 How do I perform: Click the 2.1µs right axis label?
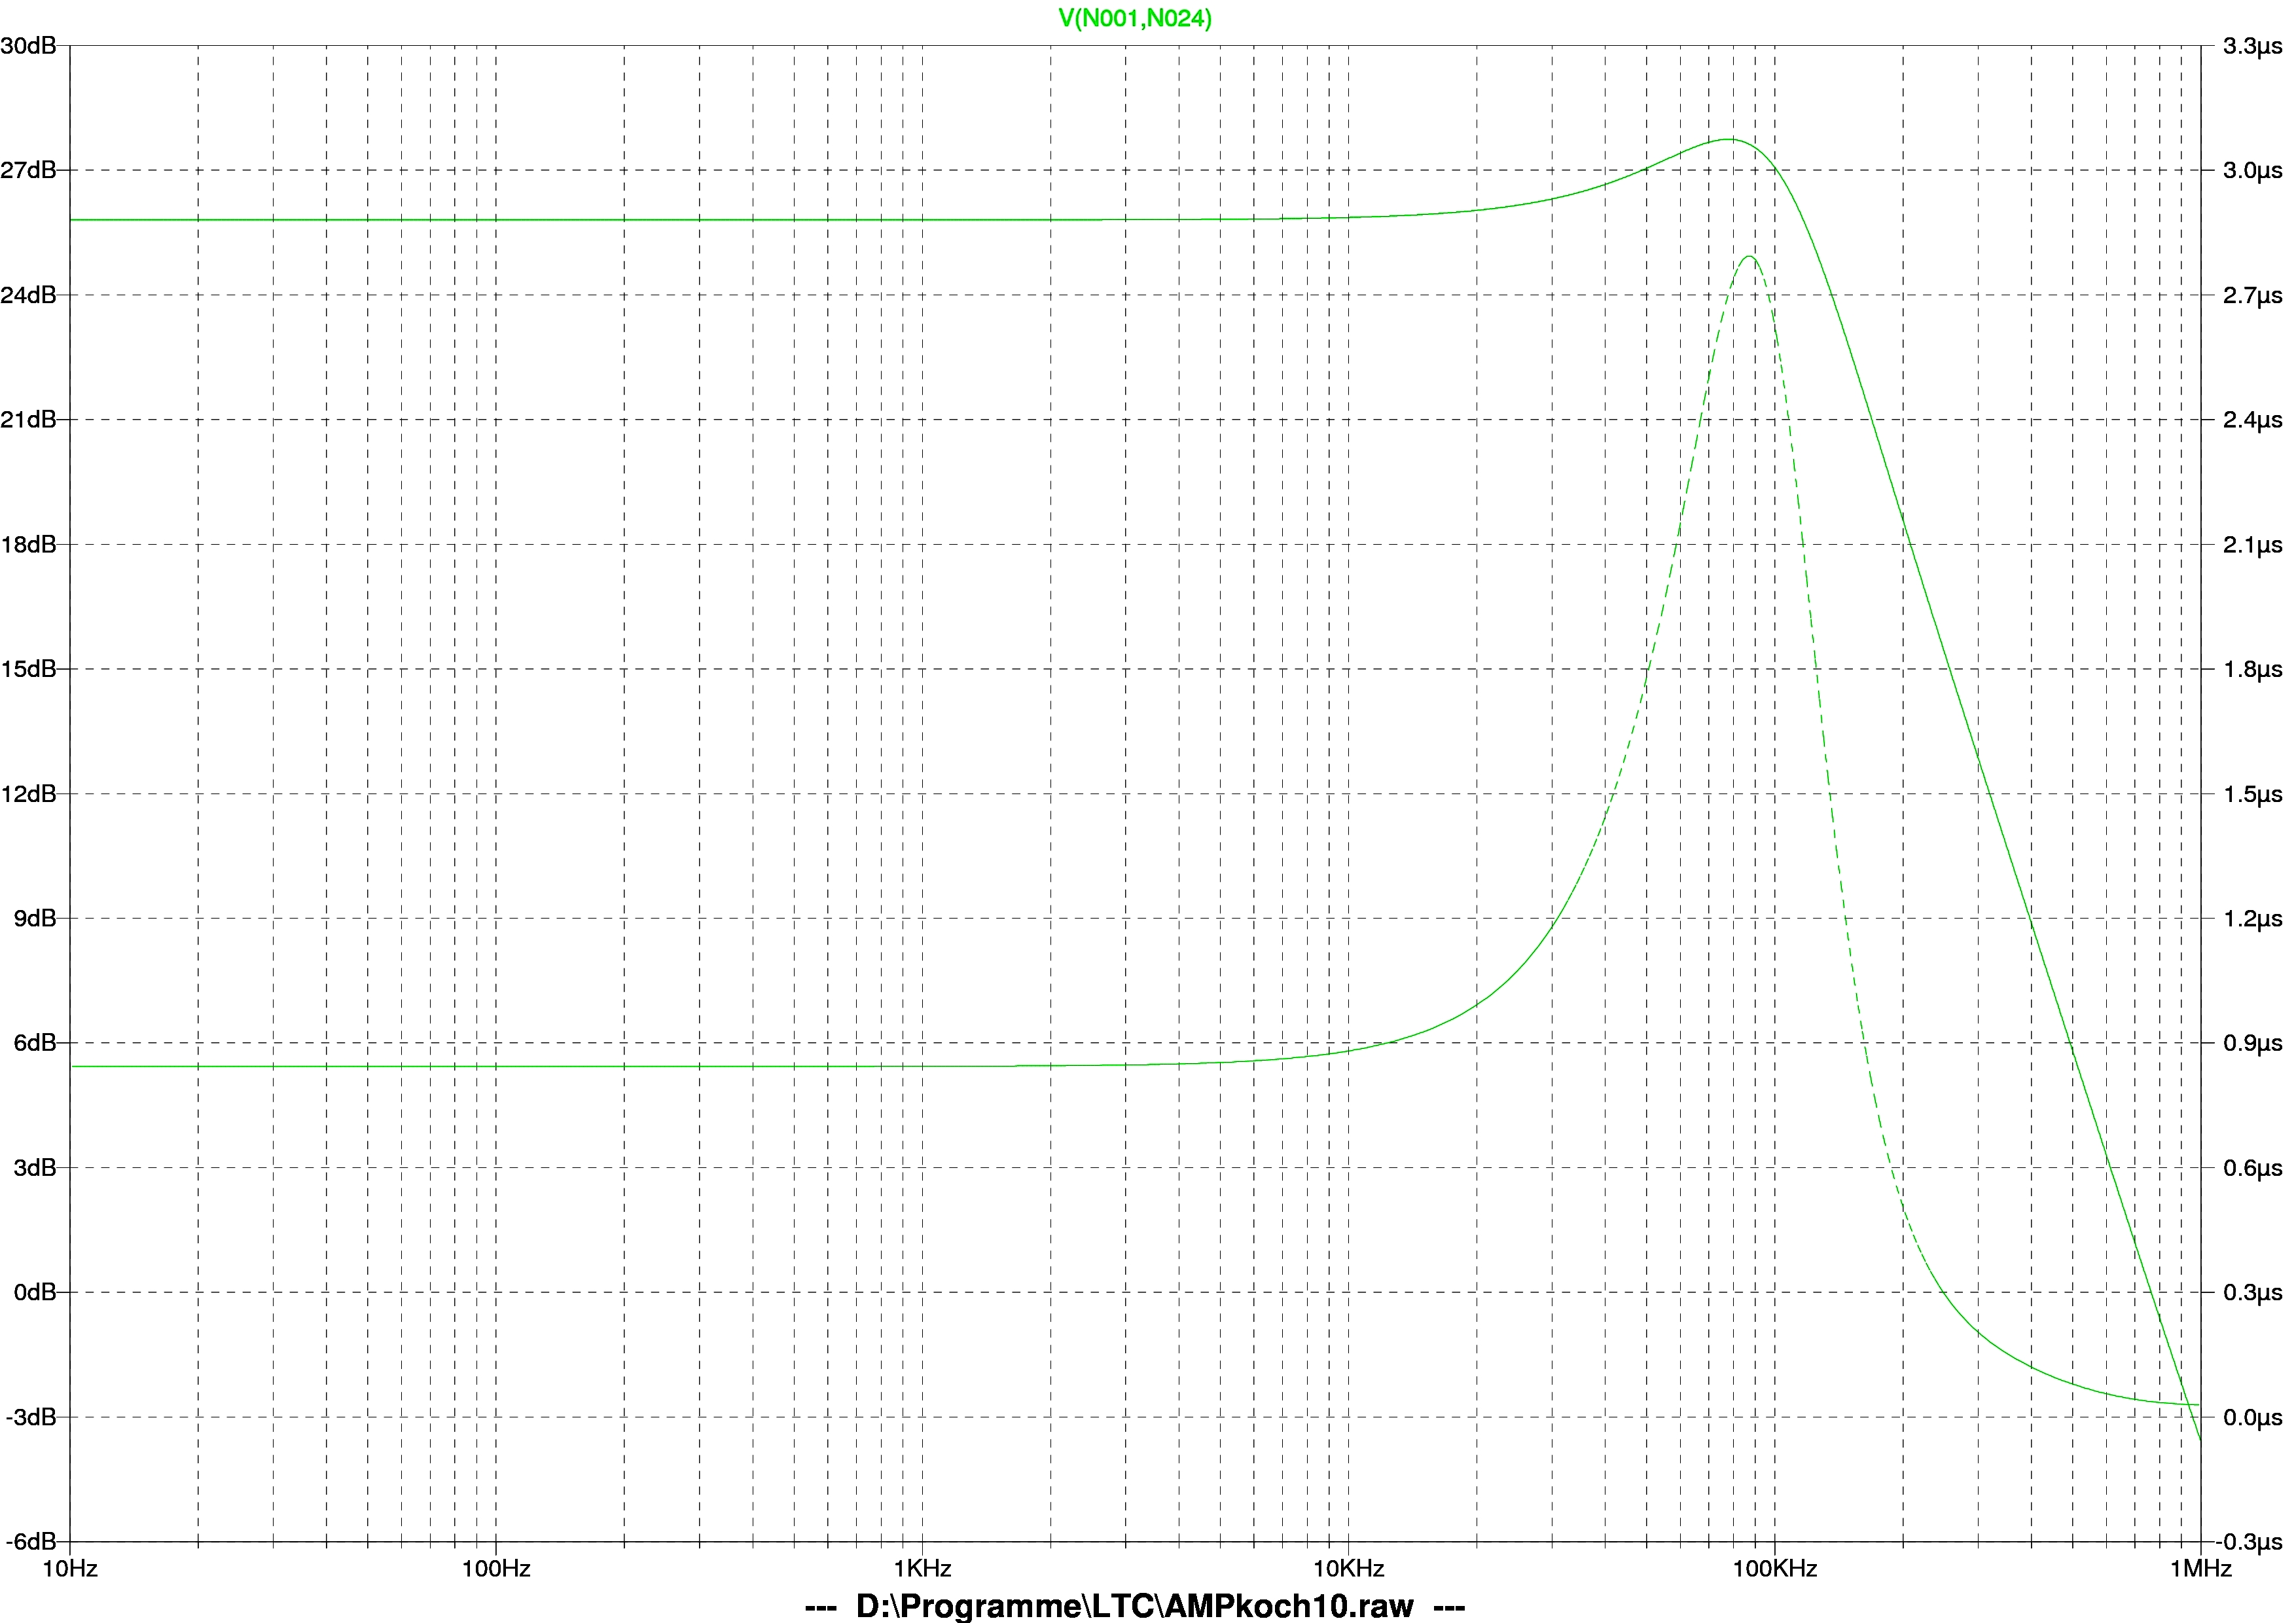(x=2252, y=545)
